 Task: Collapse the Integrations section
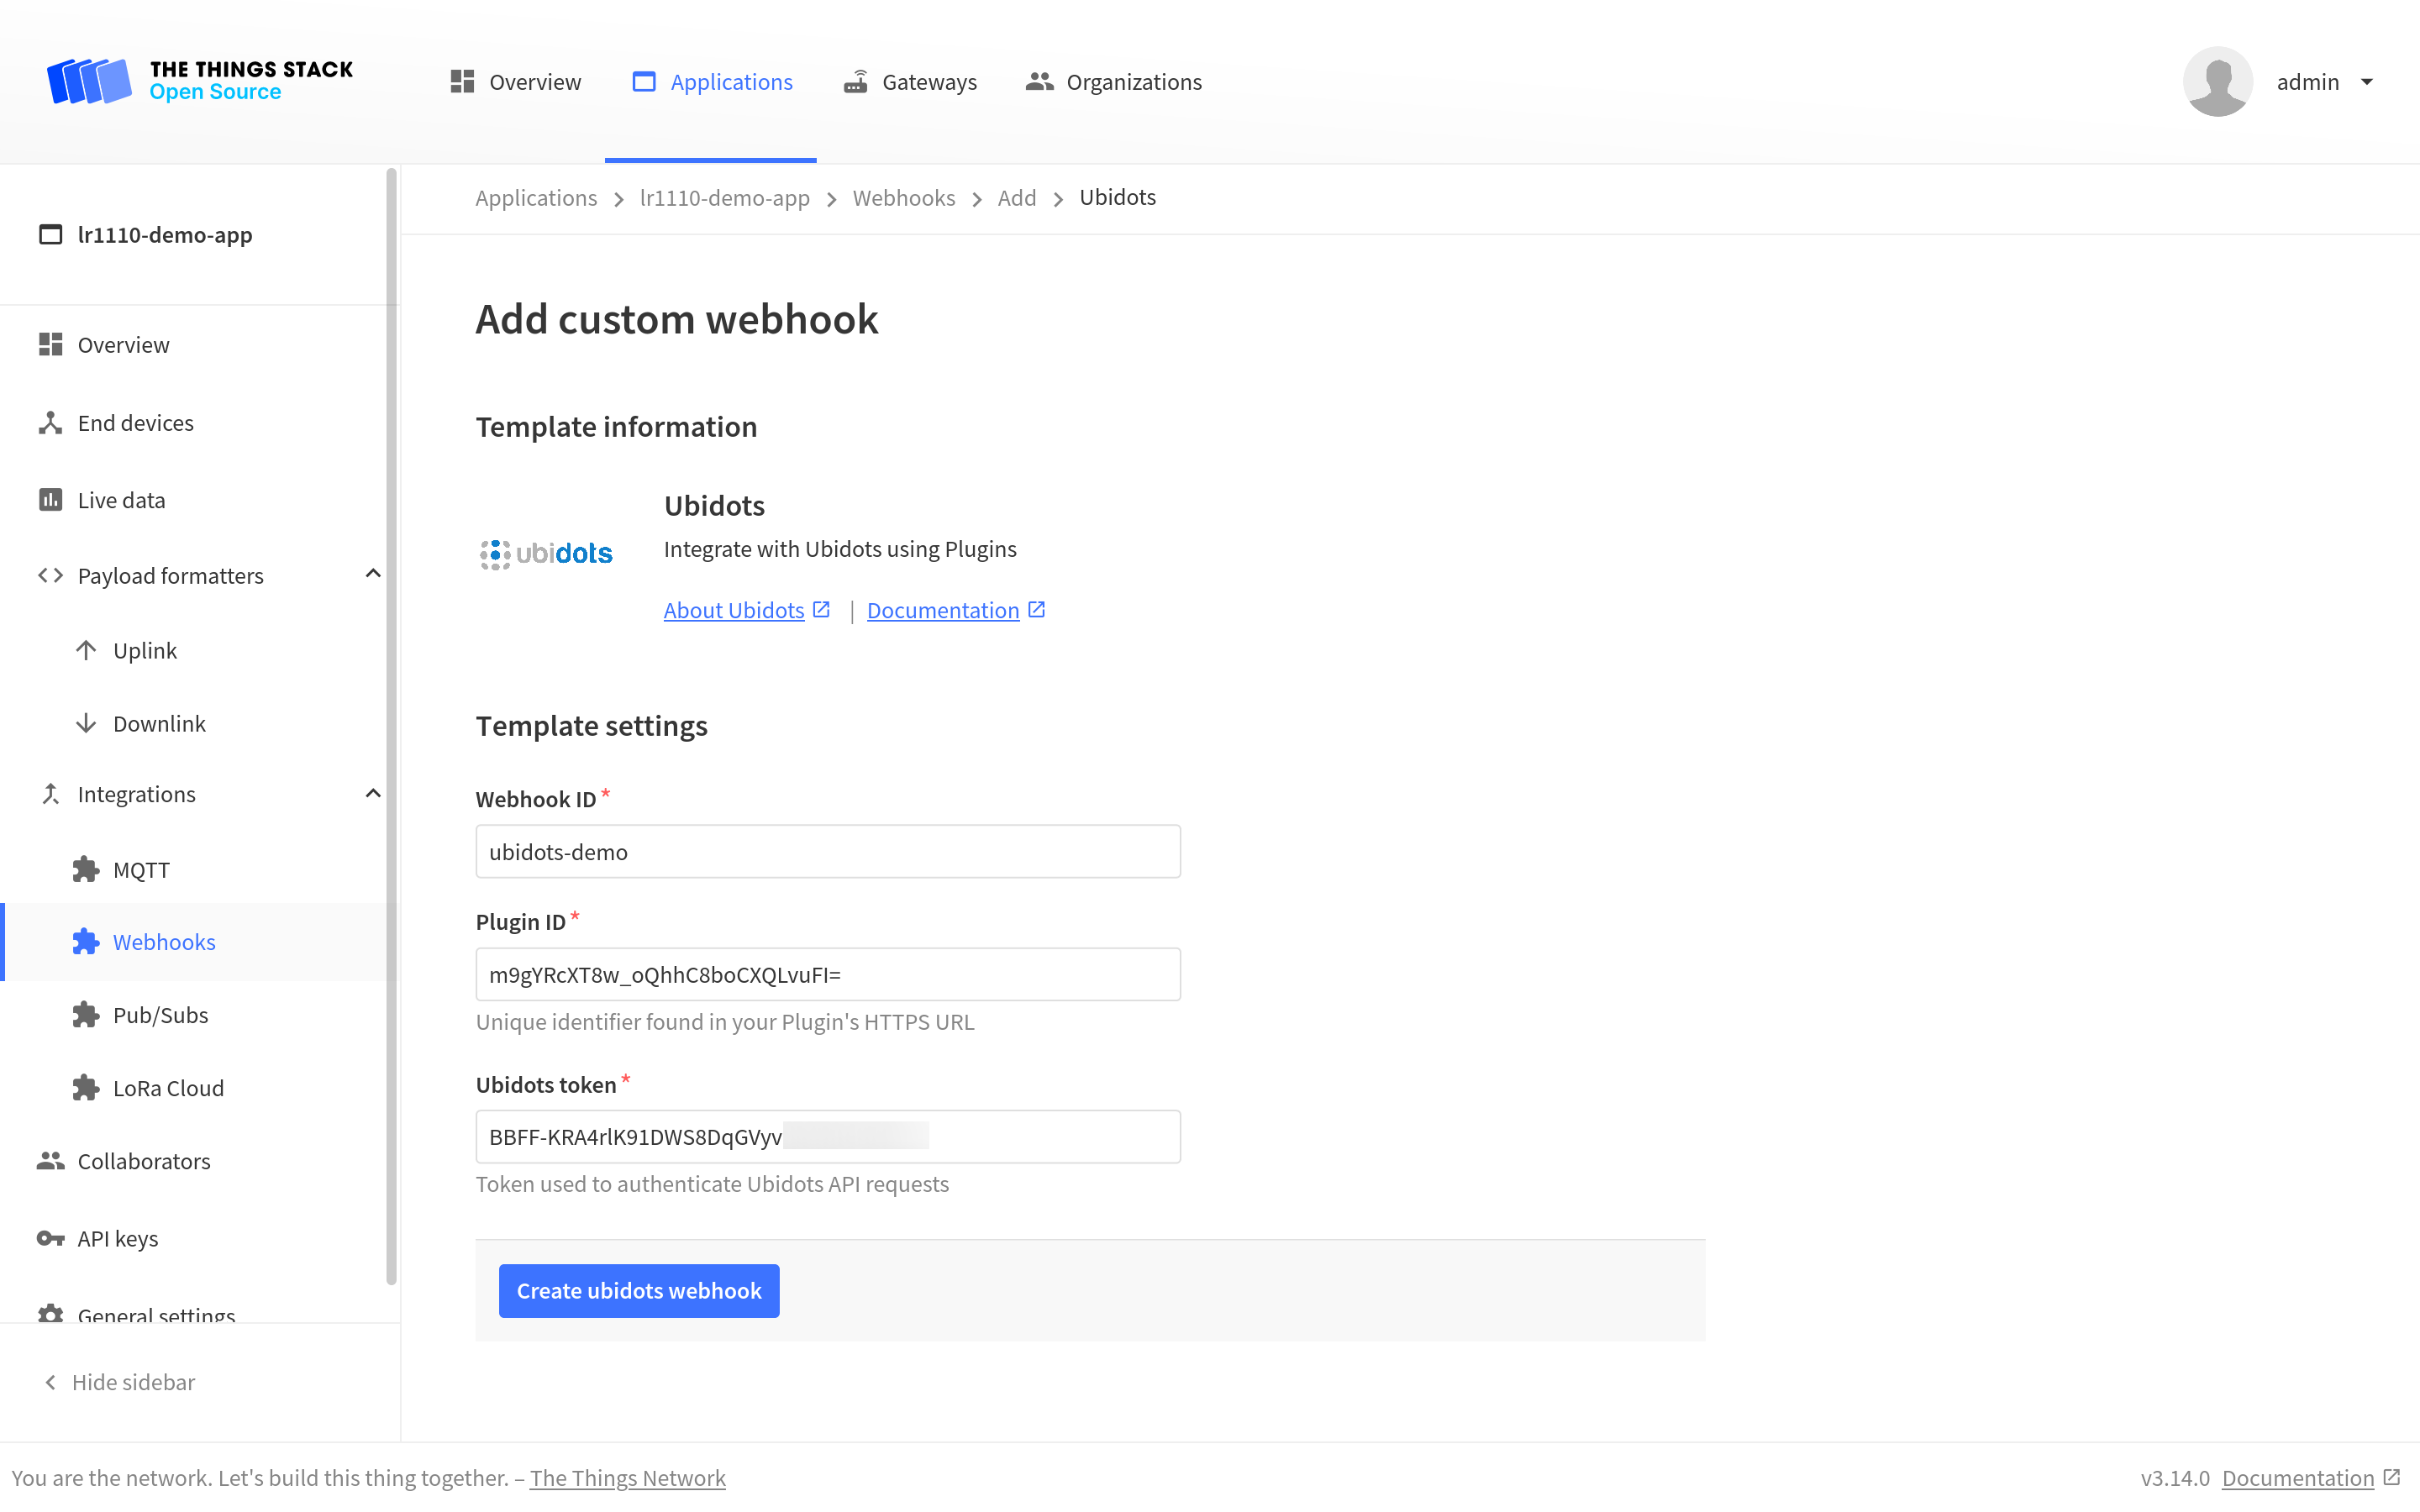[373, 792]
